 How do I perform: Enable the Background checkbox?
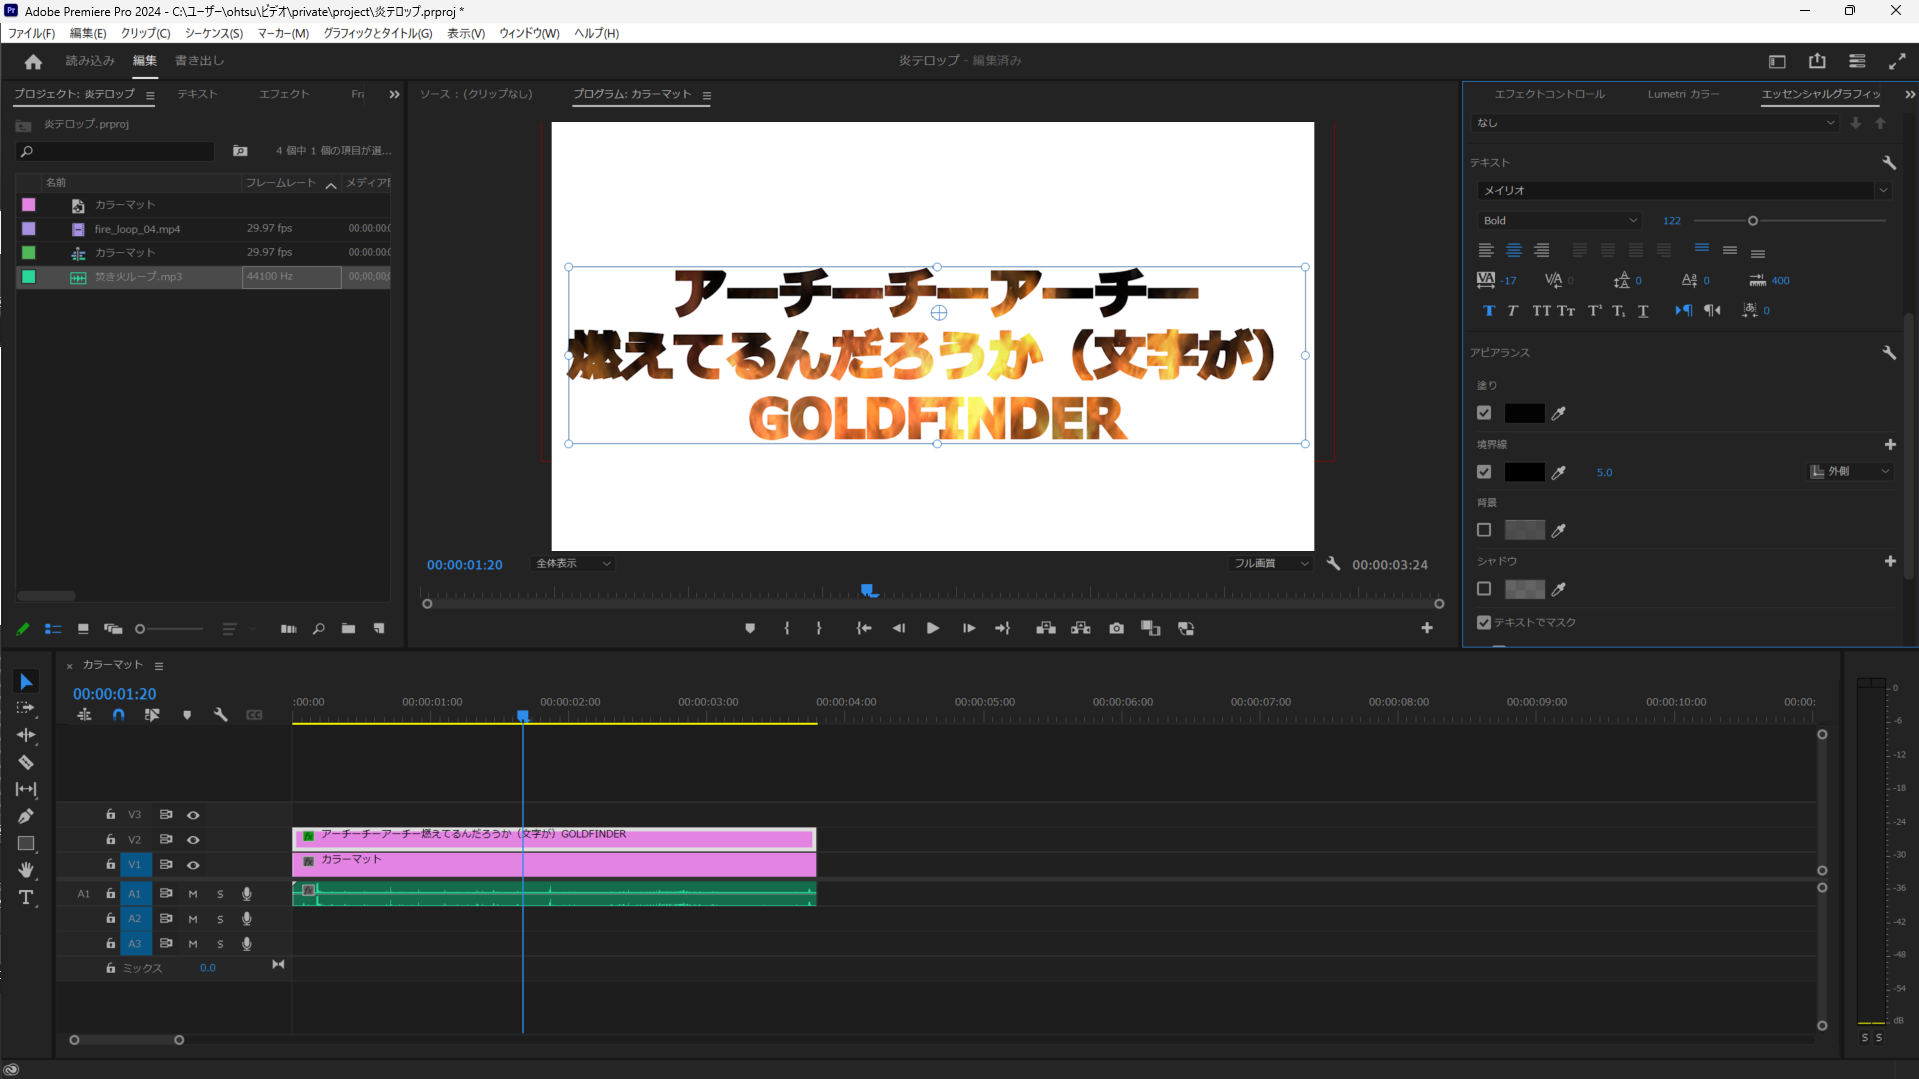[x=1484, y=530]
